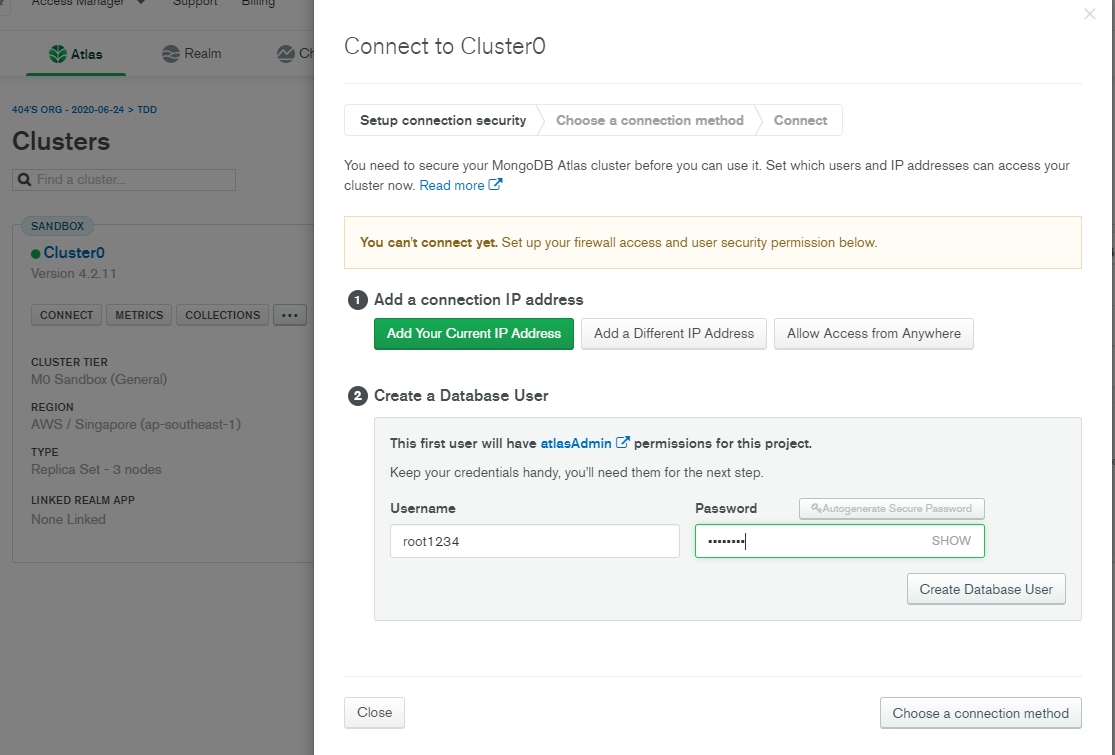1115x755 pixels.
Task: Select the Choose a connection method step
Action: [649, 120]
